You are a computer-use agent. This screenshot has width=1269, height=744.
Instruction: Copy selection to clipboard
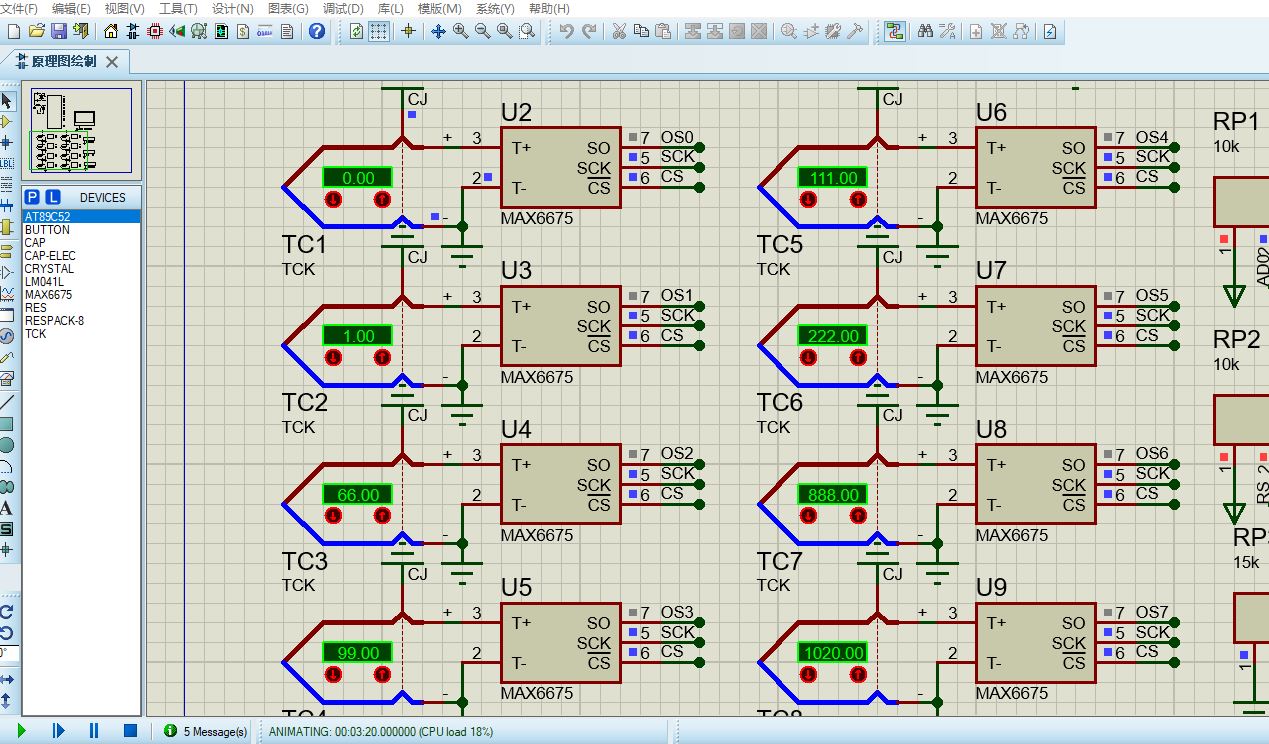click(641, 31)
